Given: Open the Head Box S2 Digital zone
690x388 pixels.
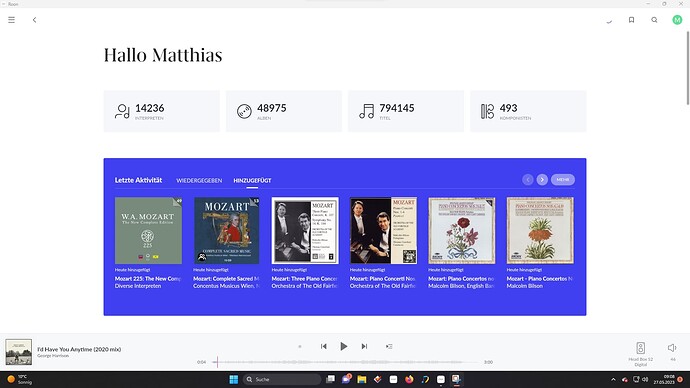Looking at the screenshot, I should pyautogui.click(x=641, y=353).
